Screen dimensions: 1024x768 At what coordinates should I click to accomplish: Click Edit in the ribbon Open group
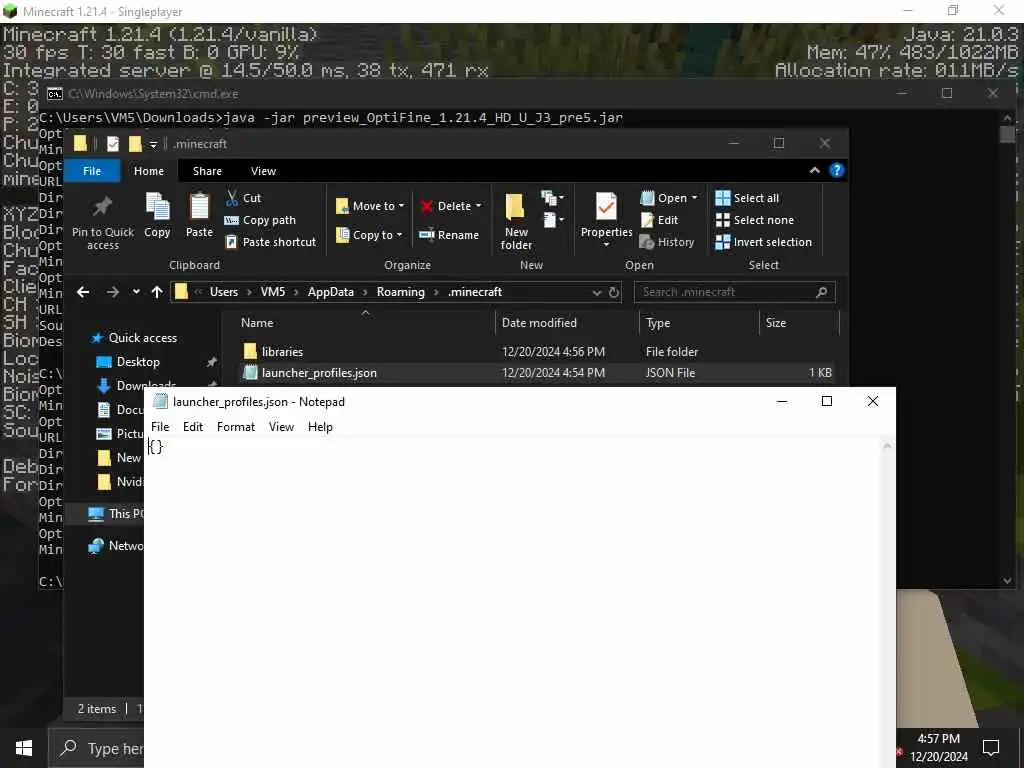coord(659,220)
